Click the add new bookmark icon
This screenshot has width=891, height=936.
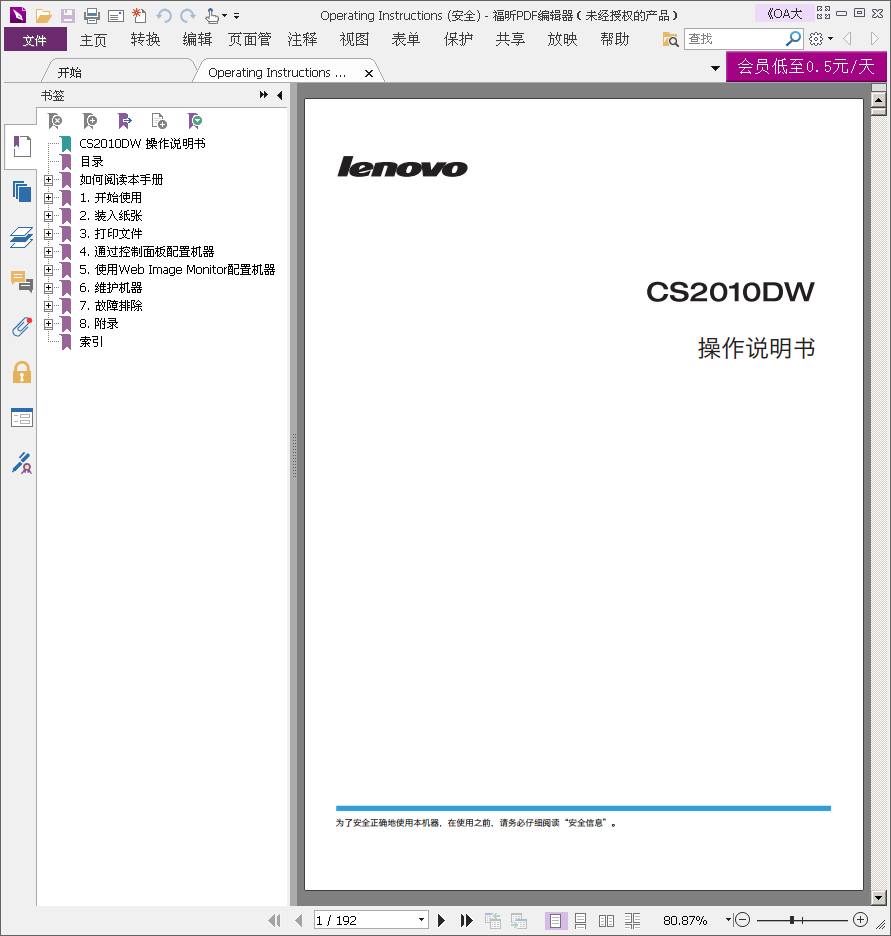point(90,121)
